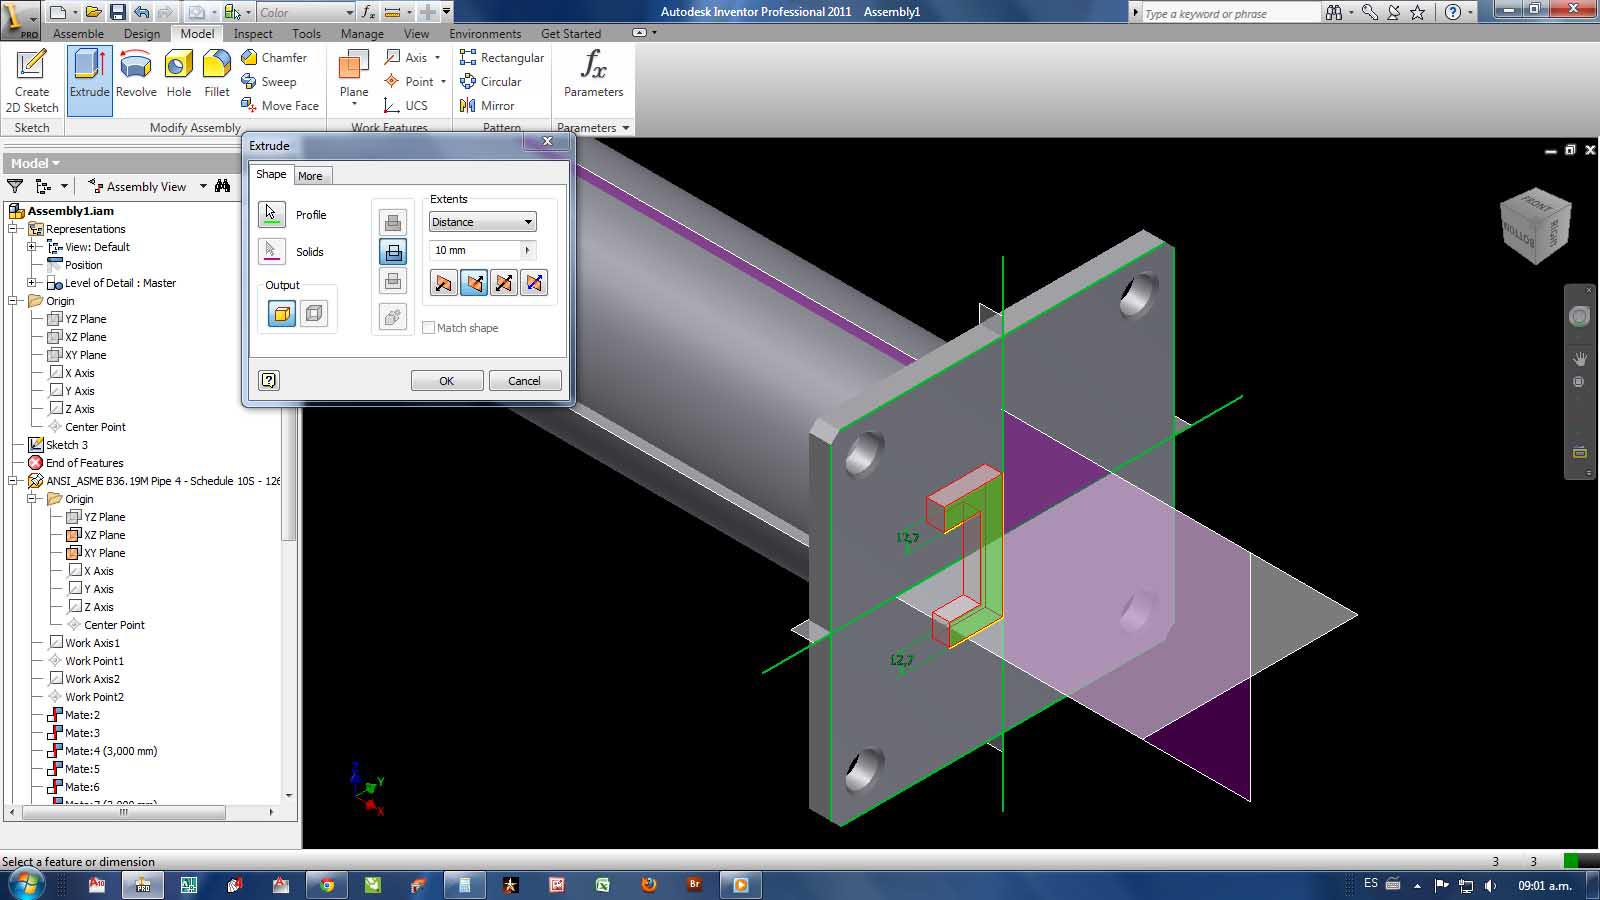Screen dimensions: 1600x900
Task: Open Windows Start button
Action: click(x=25, y=884)
